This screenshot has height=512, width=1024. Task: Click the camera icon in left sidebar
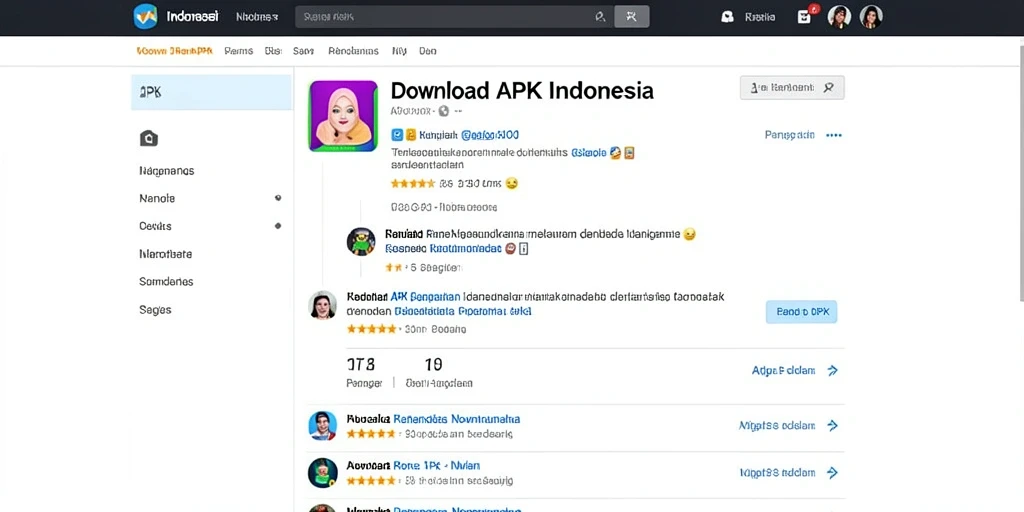(149, 138)
